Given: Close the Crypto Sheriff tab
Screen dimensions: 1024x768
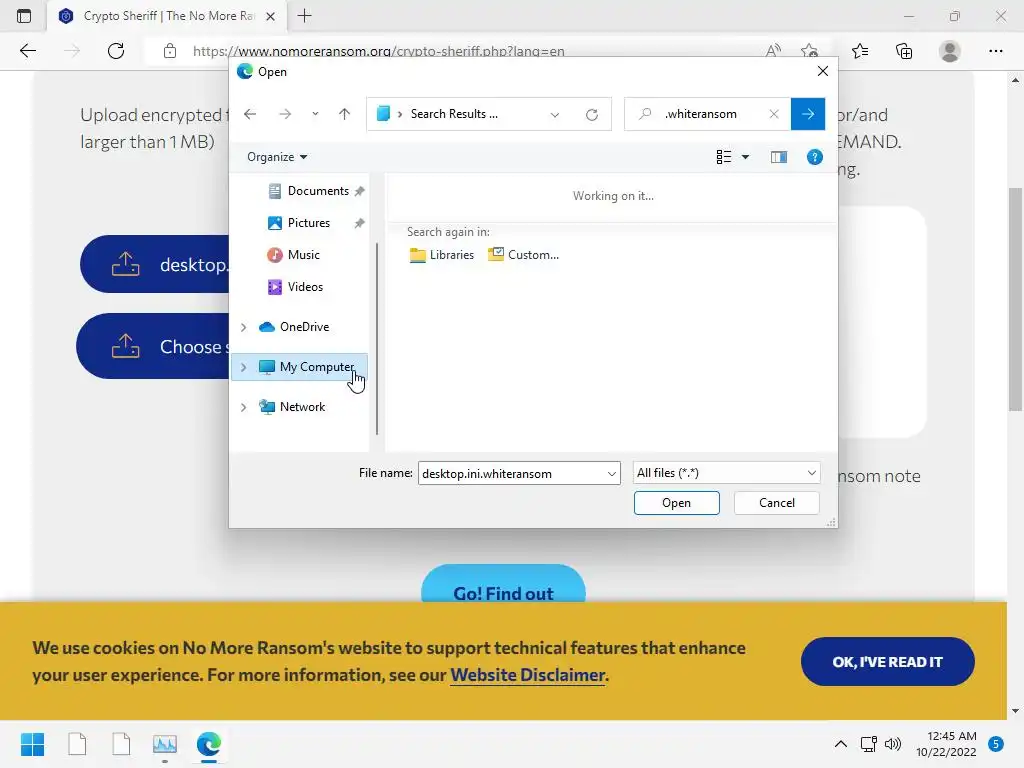Looking at the screenshot, I should (270, 16).
